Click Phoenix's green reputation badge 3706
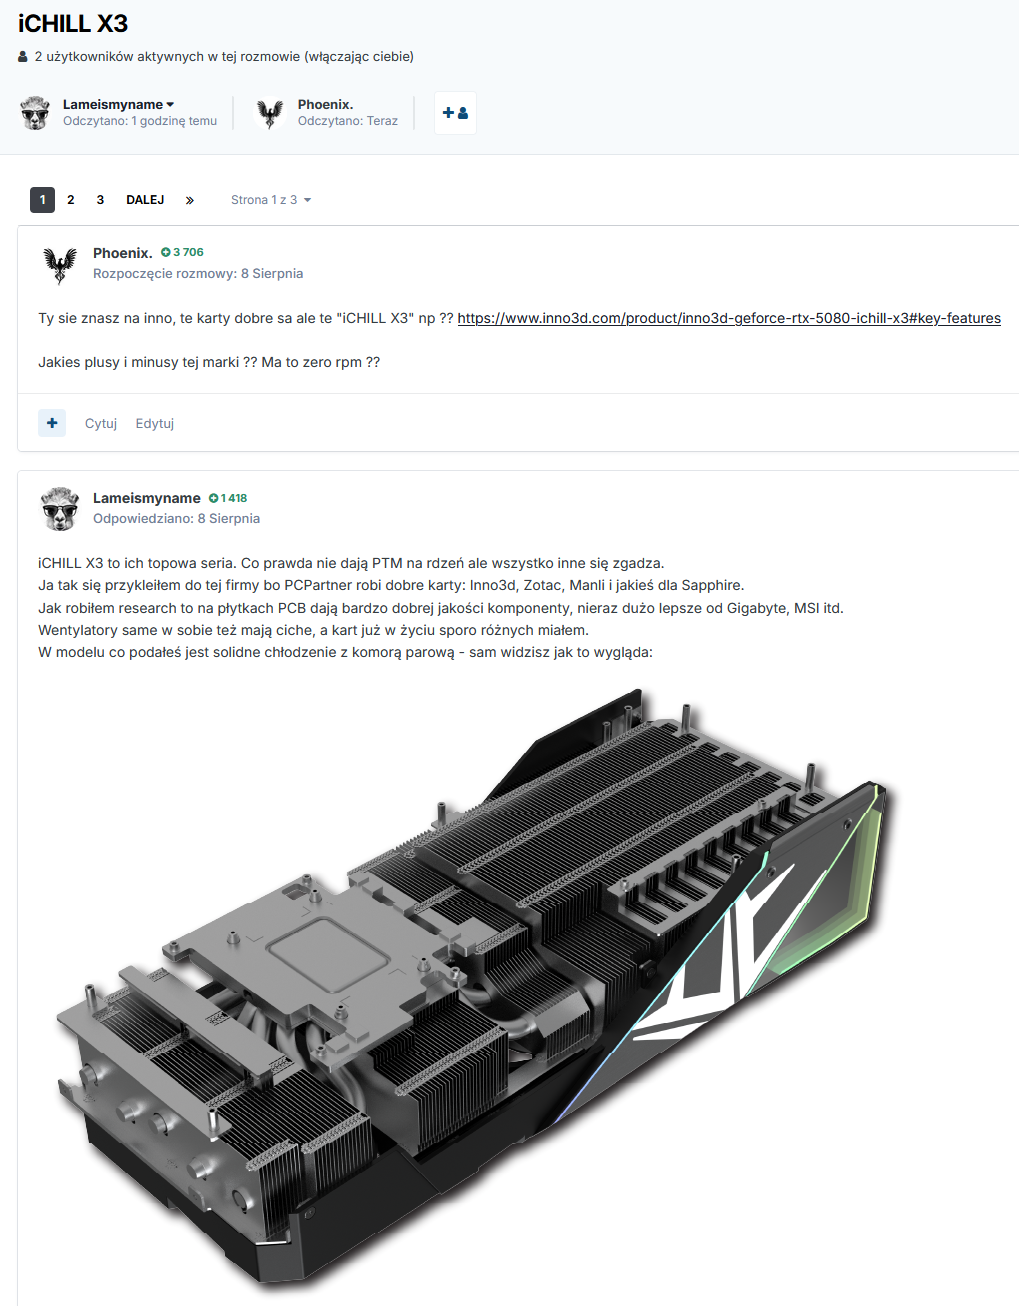Image resolution: width=1019 pixels, height=1306 pixels. 182,252
